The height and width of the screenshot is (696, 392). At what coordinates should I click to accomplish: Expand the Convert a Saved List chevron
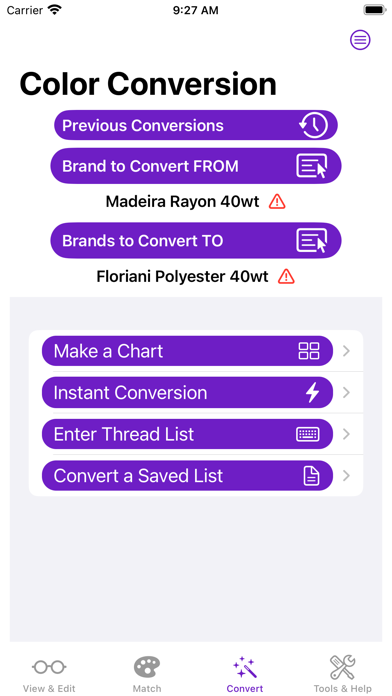[346, 476]
